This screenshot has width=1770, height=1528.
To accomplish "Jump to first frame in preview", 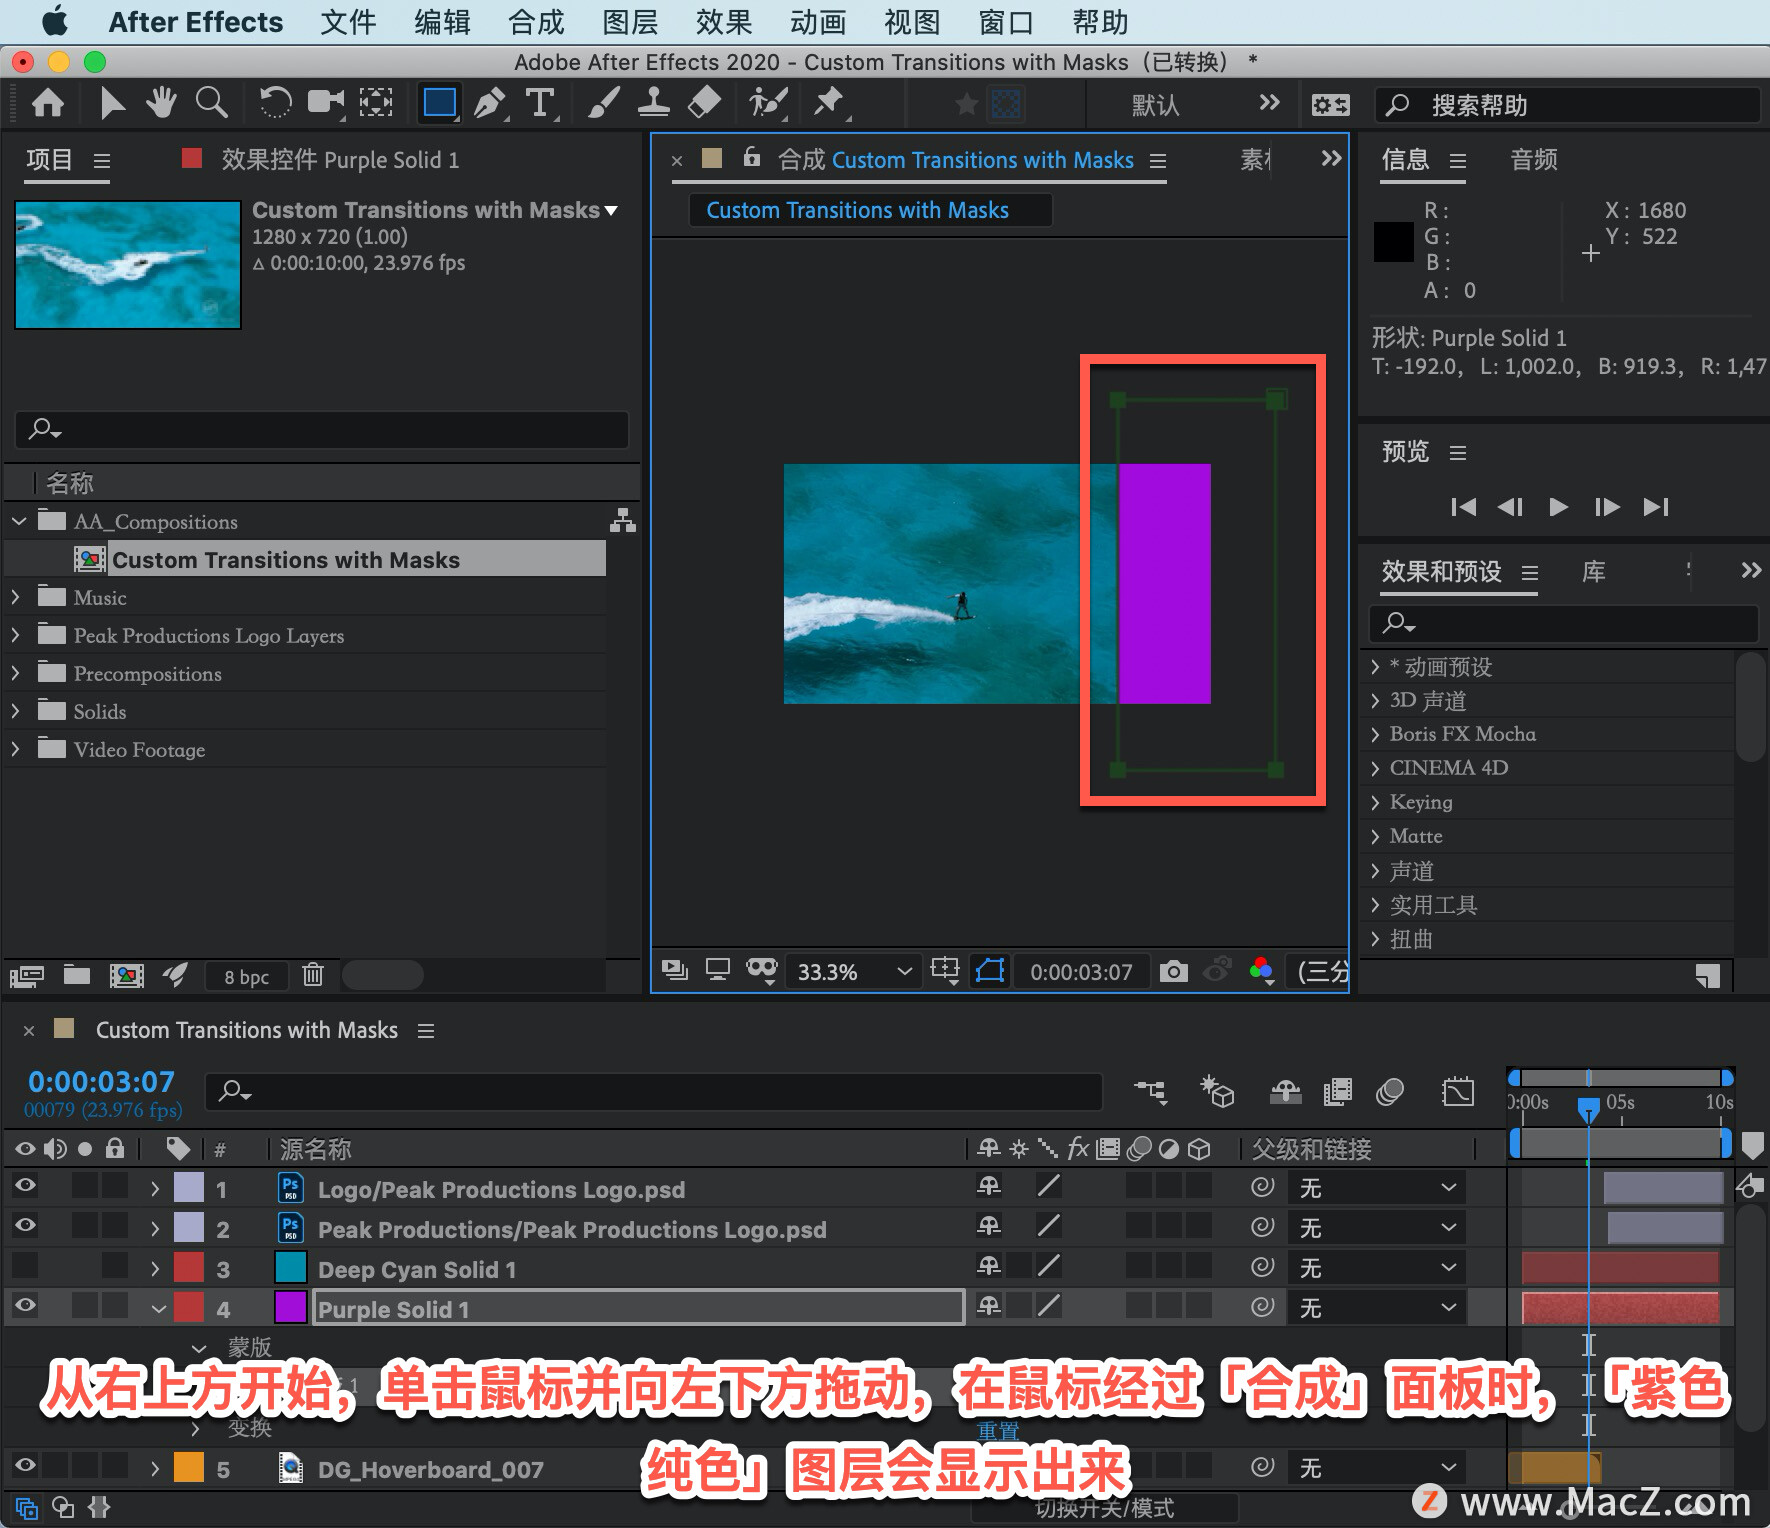I will point(1463,506).
